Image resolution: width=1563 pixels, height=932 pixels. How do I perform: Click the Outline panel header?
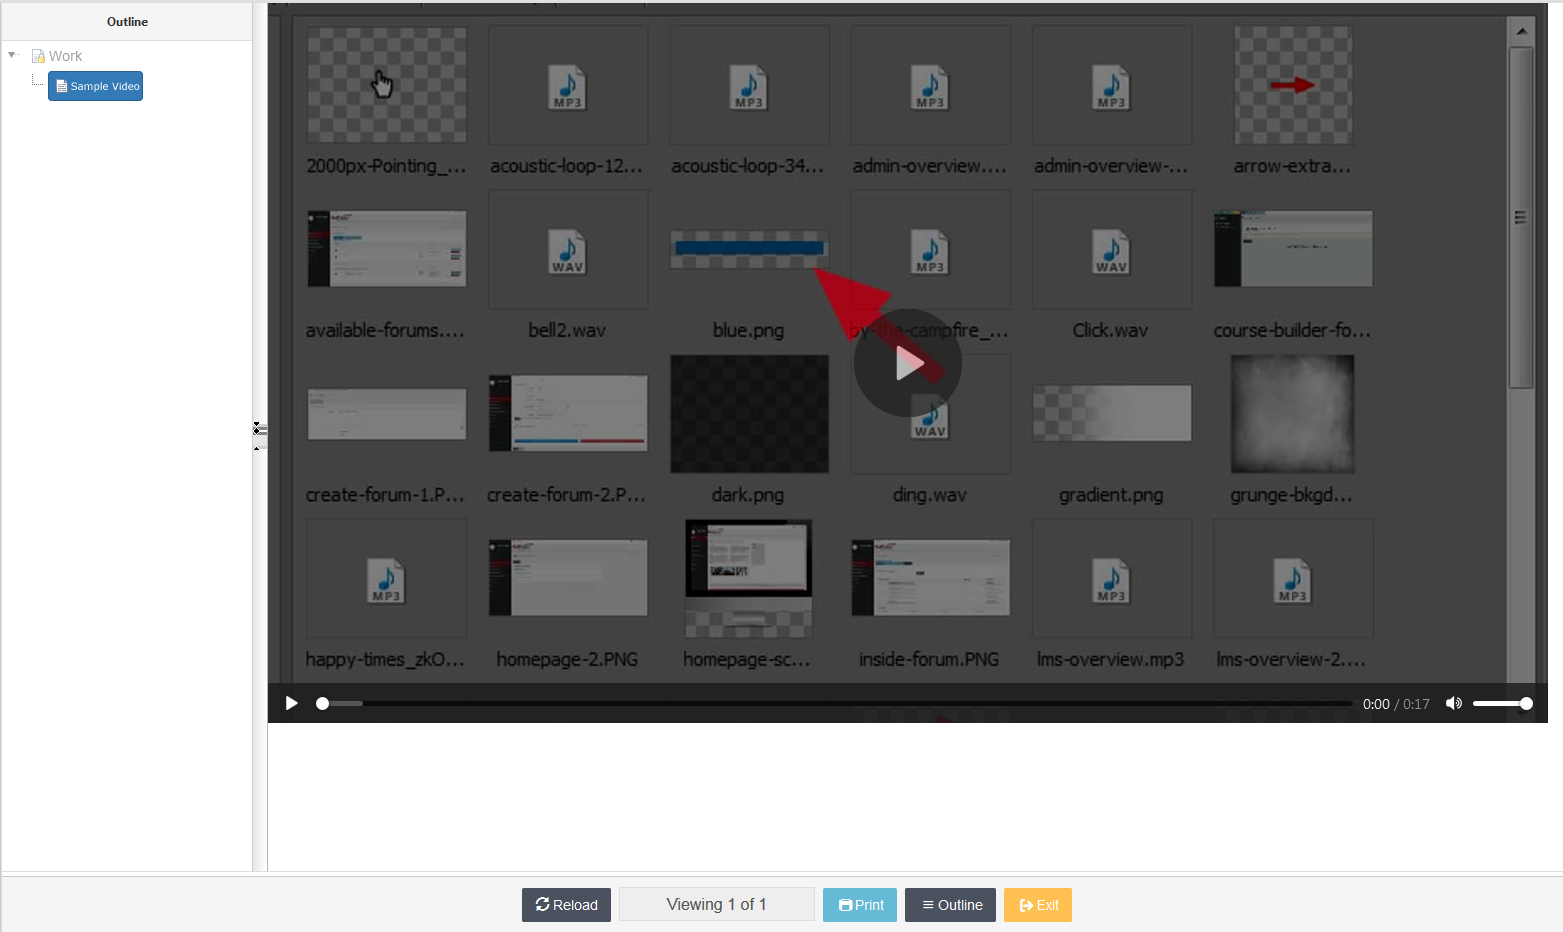tap(127, 22)
